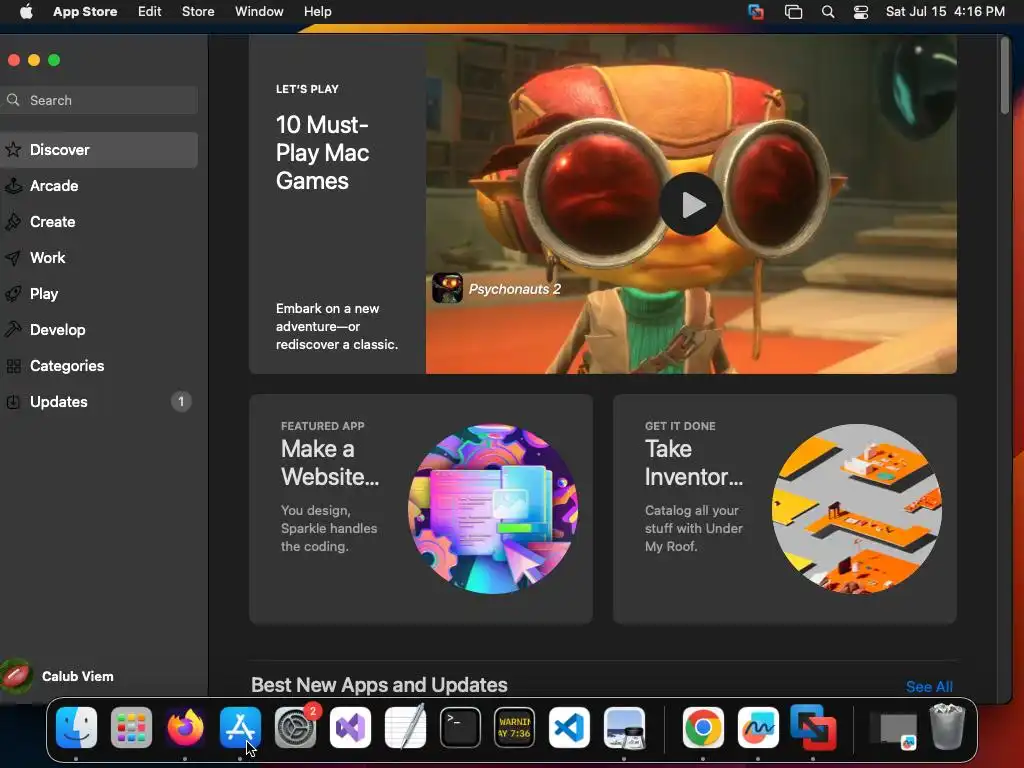
Task: Open the Calub Viem account profile
Action: tap(57, 676)
